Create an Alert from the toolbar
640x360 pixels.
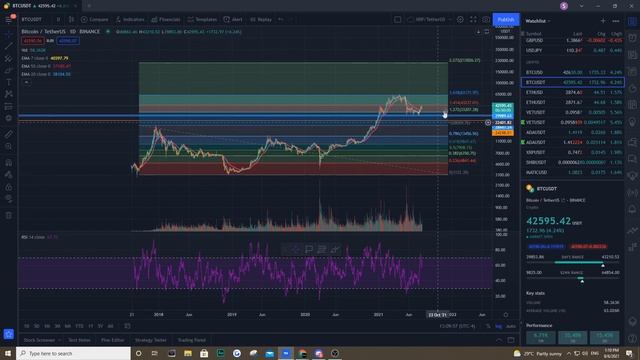click(x=233, y=20)
